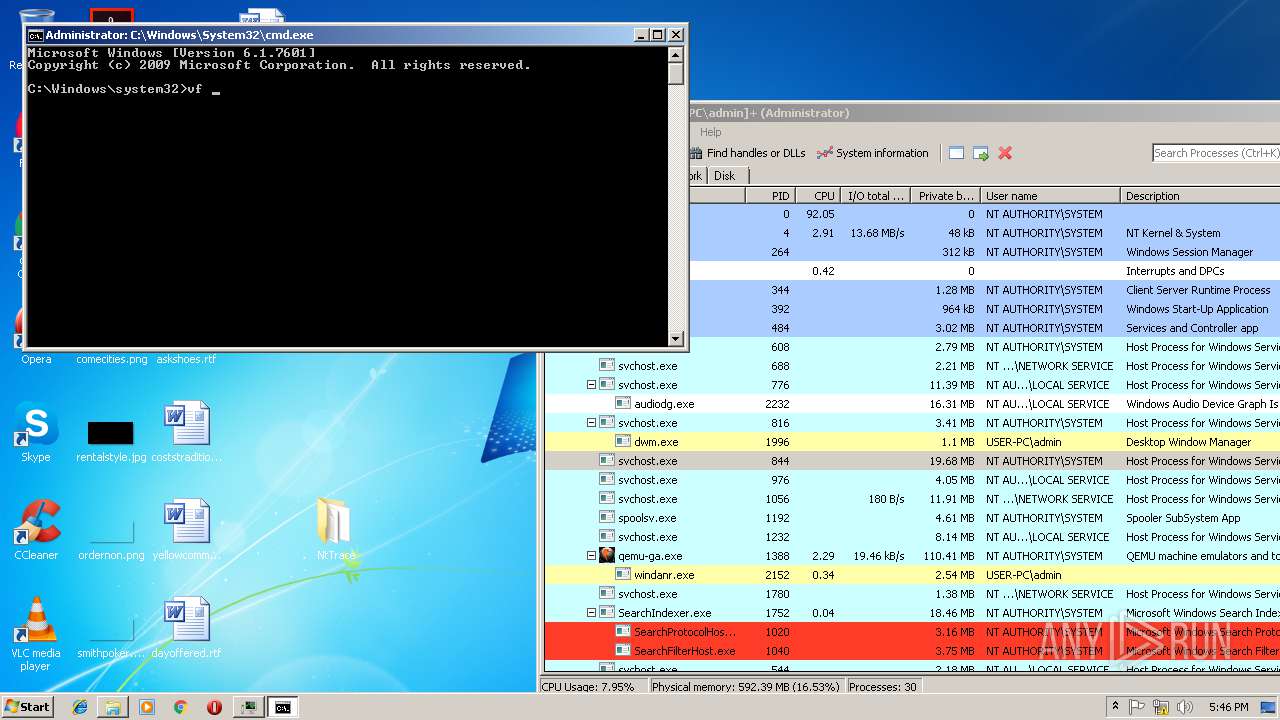This screenshot has width=1280, height=720.
Task: Sort by Private bytes column header
Action: pyautogui.click(x=945, y=196)
